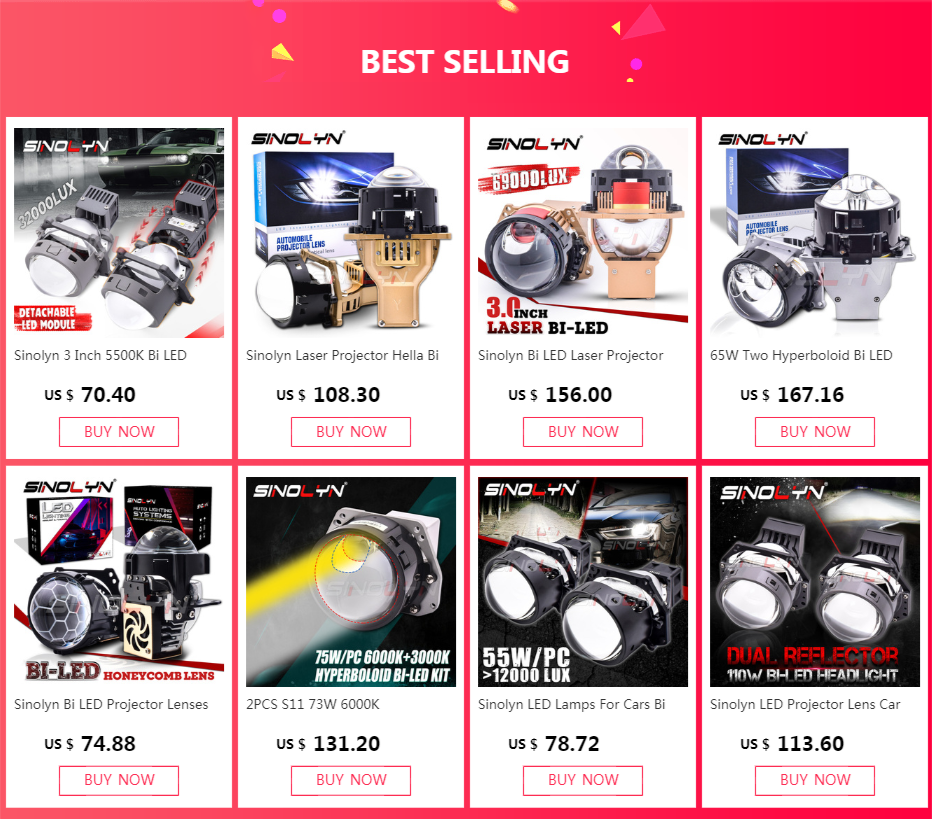The height and width of the screenshot is (819, 932).
Task: Select the Best Selling banner heading
Action: 465,61
